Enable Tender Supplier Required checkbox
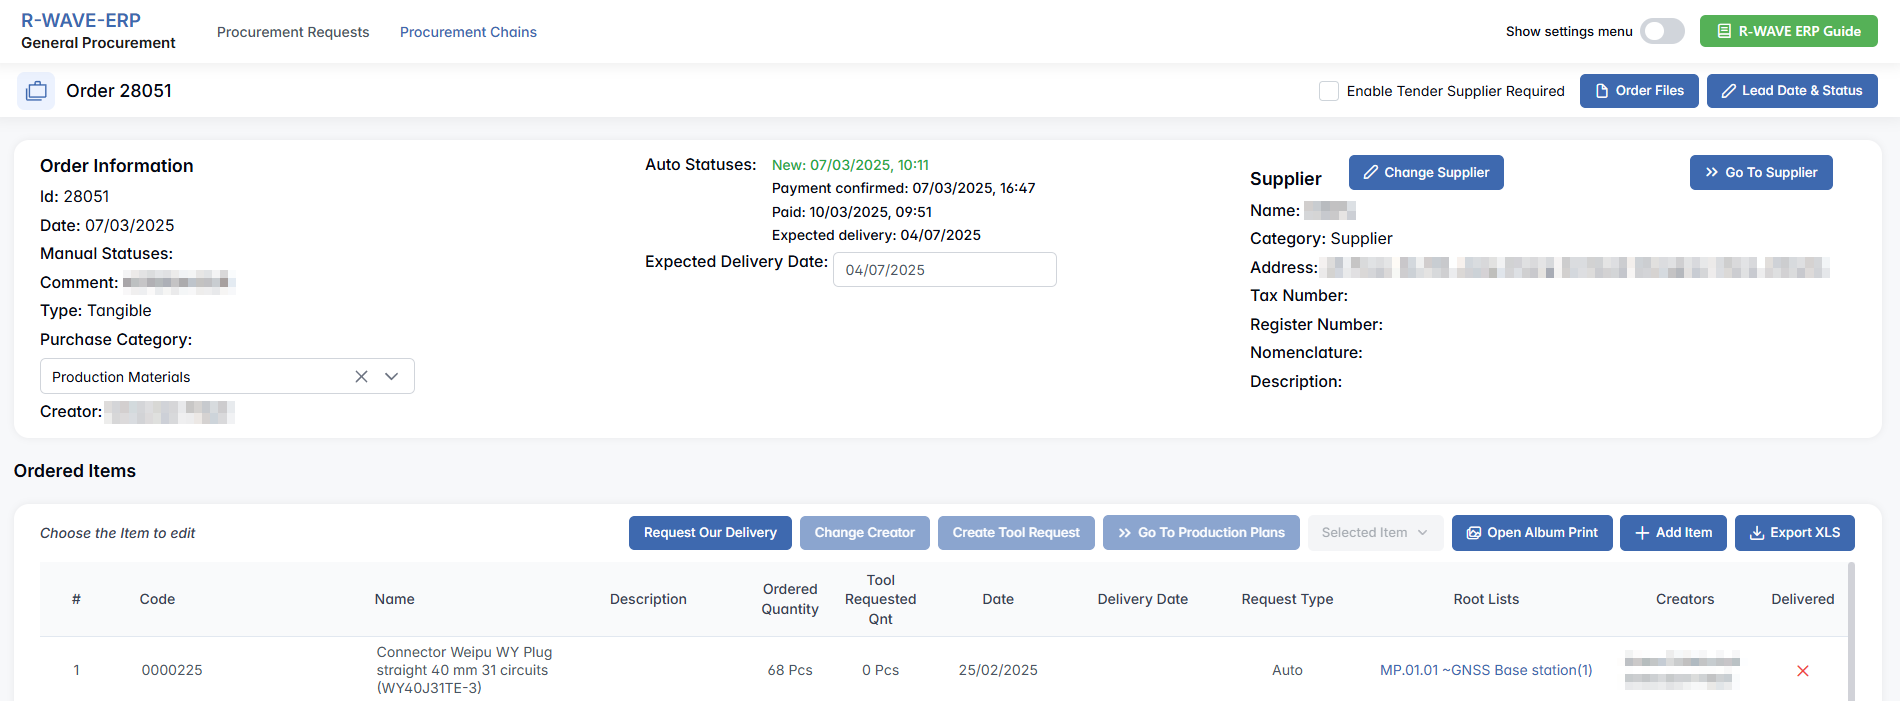1900x701 pixels. tap(1329, 91)
